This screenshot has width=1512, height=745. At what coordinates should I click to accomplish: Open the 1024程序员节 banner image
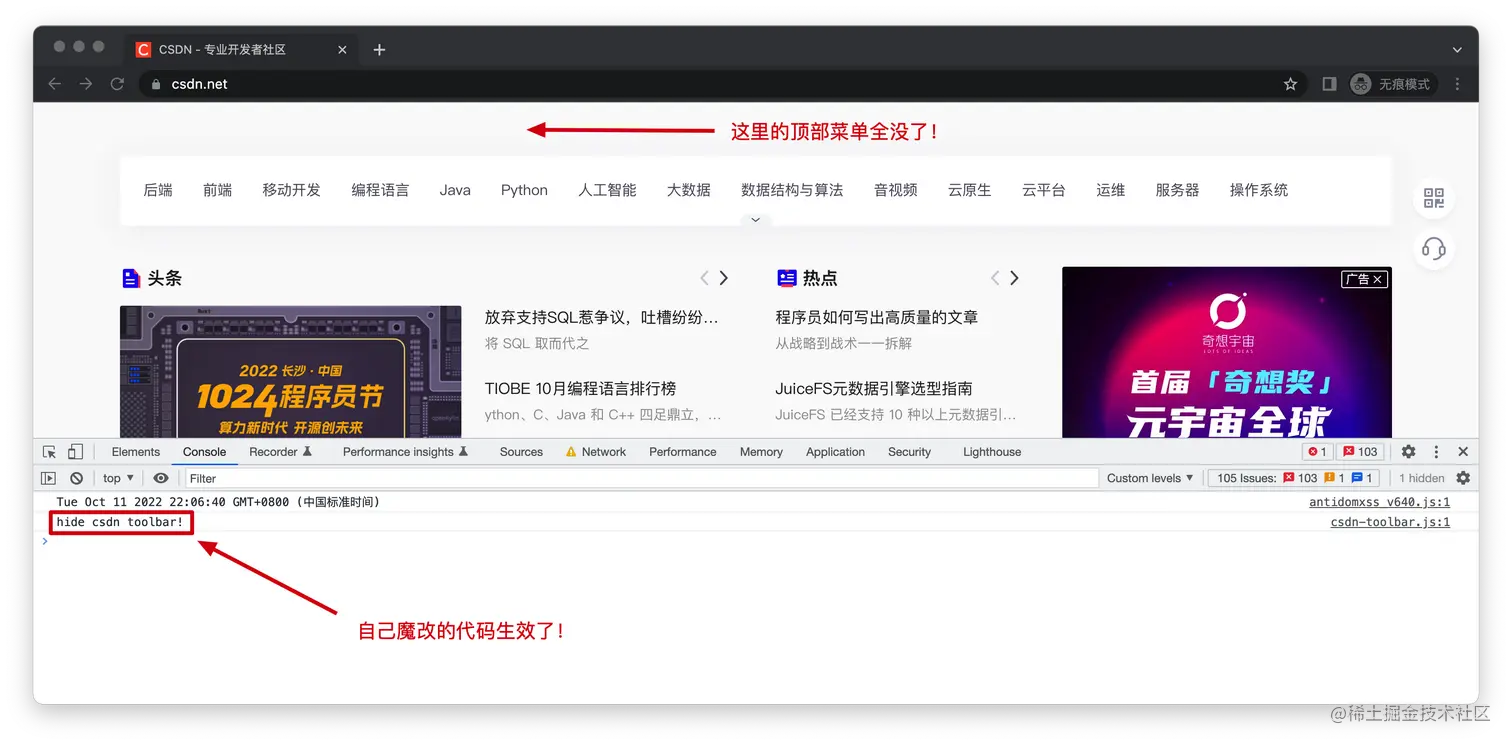[290, 372]
